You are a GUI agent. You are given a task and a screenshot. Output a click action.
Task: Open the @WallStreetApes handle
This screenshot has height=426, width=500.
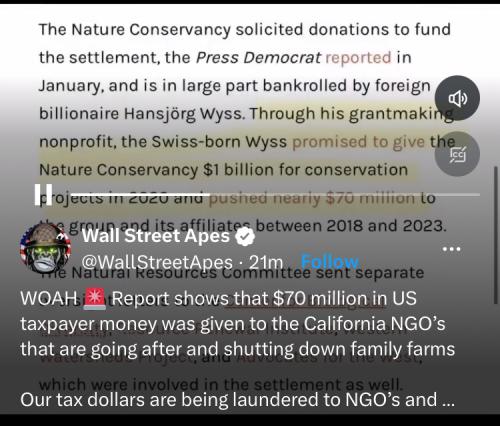pos(157,262)
